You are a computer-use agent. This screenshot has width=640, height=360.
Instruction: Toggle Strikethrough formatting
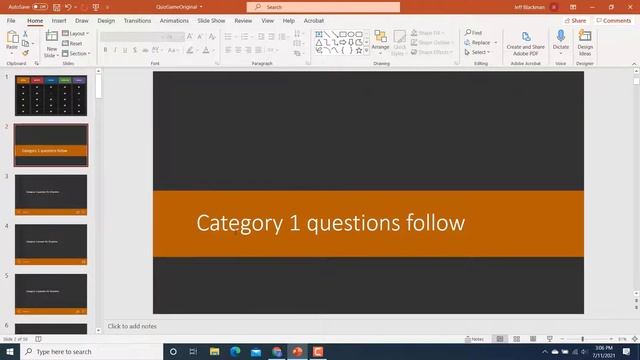(145, 50)
